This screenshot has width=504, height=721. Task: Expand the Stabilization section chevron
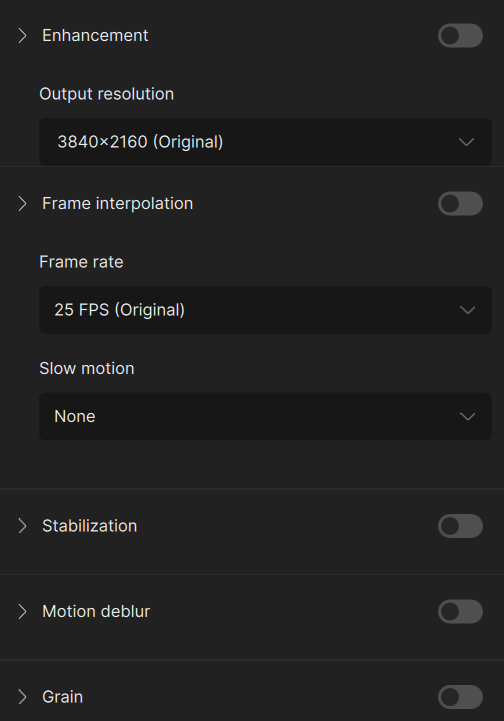coord(22,526)
